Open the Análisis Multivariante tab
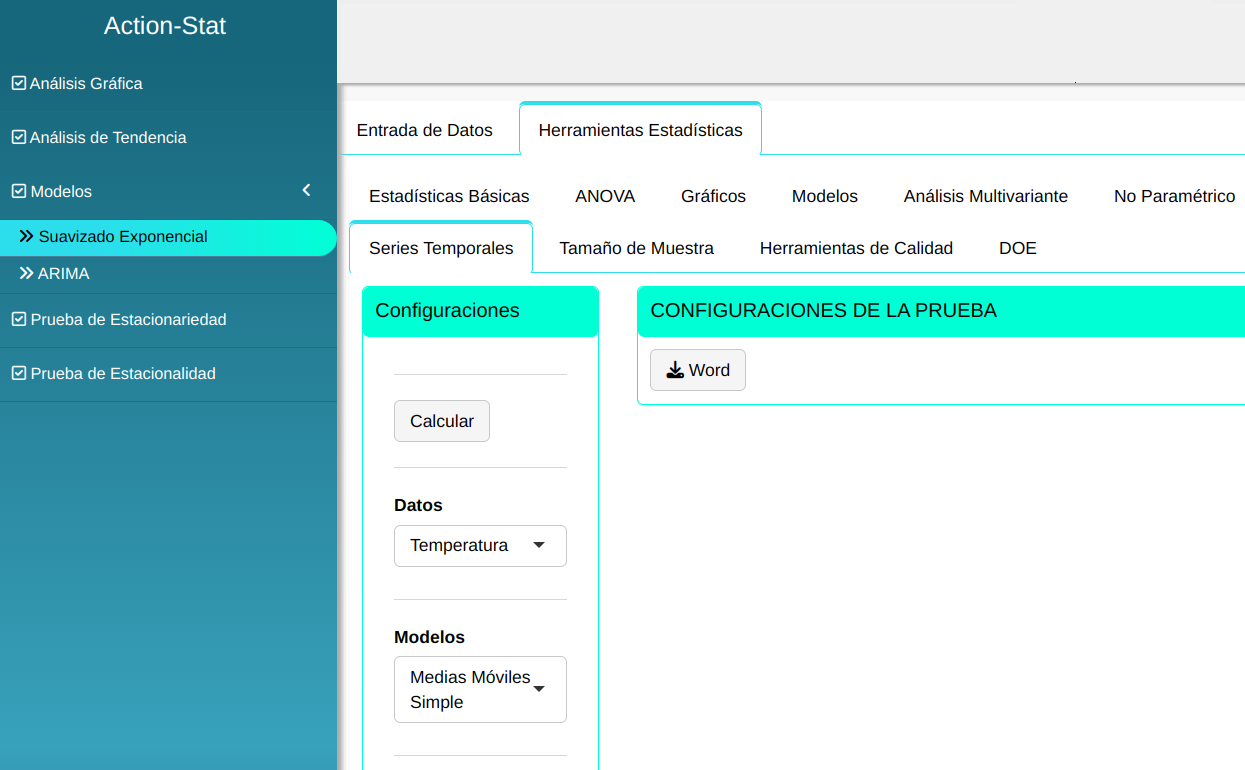This screenshot has height=770, width=1245. pos(985,197)
